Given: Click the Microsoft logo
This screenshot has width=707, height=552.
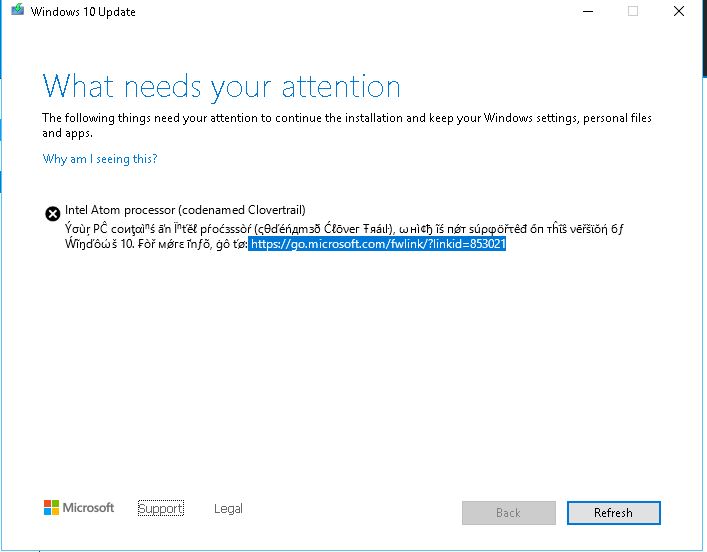Looking at the screenshot, I should coord(79,508).
